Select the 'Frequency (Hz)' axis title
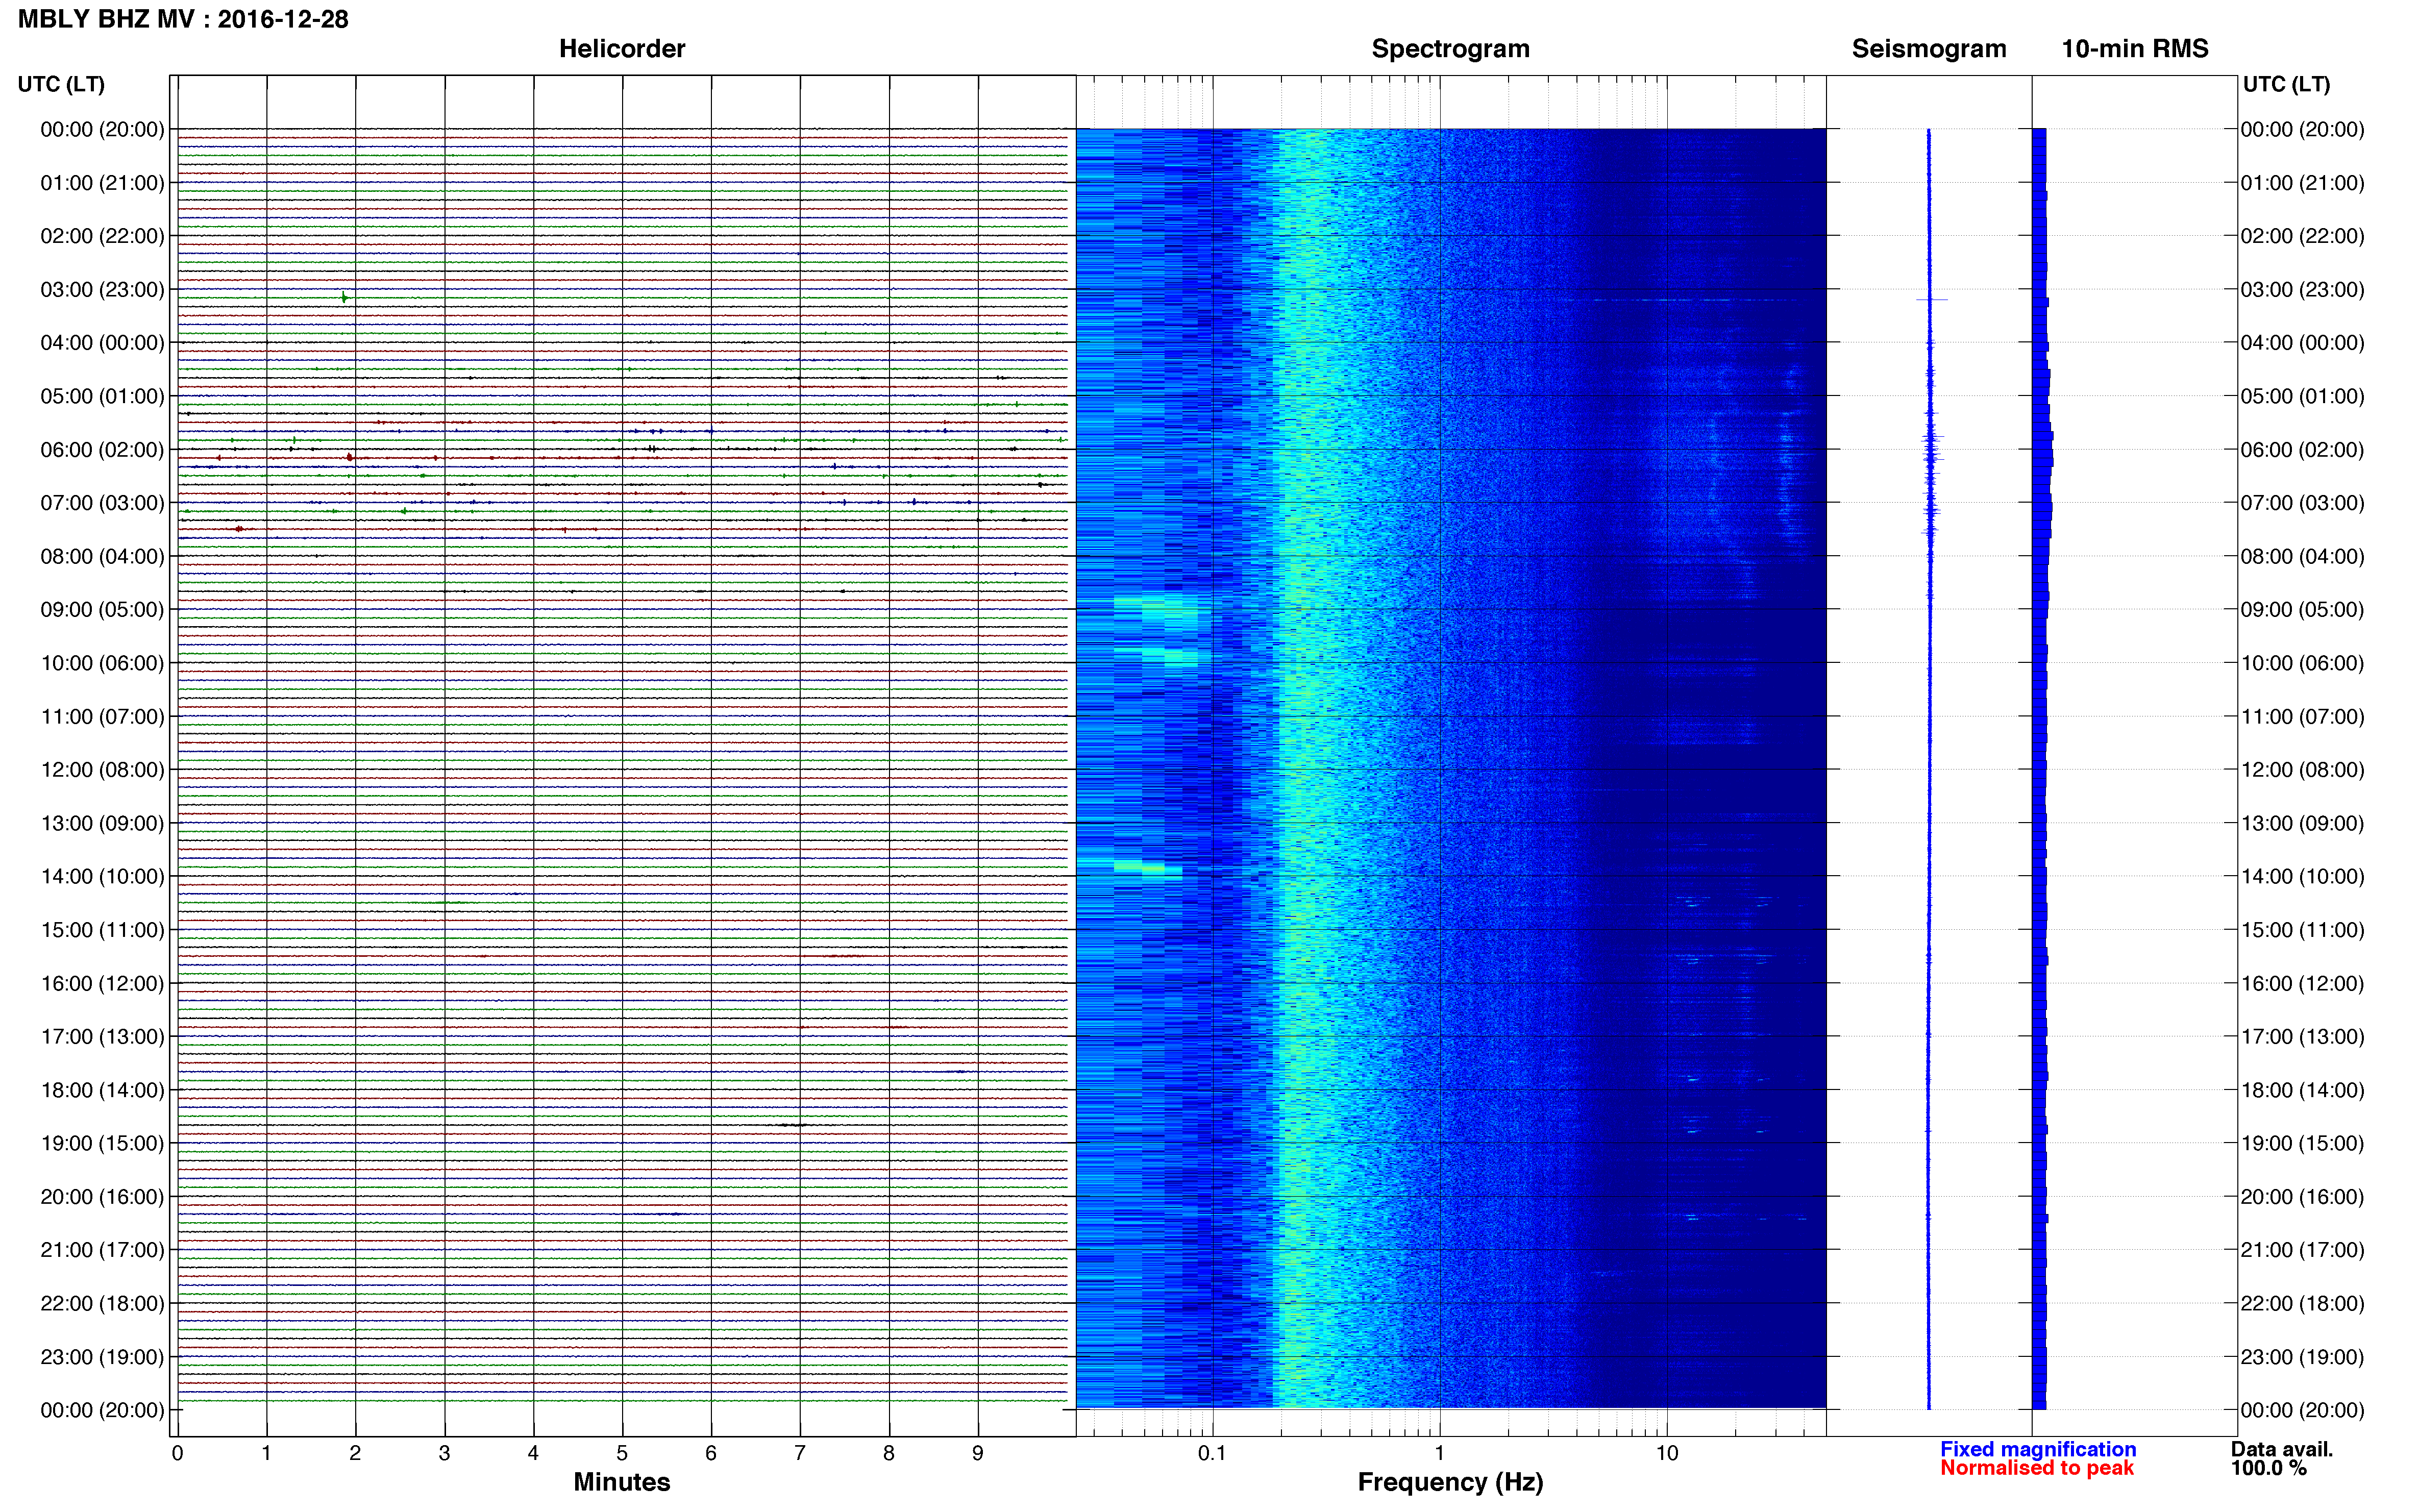The image size is (2419, 1512). click(x=1450, y=1482)
